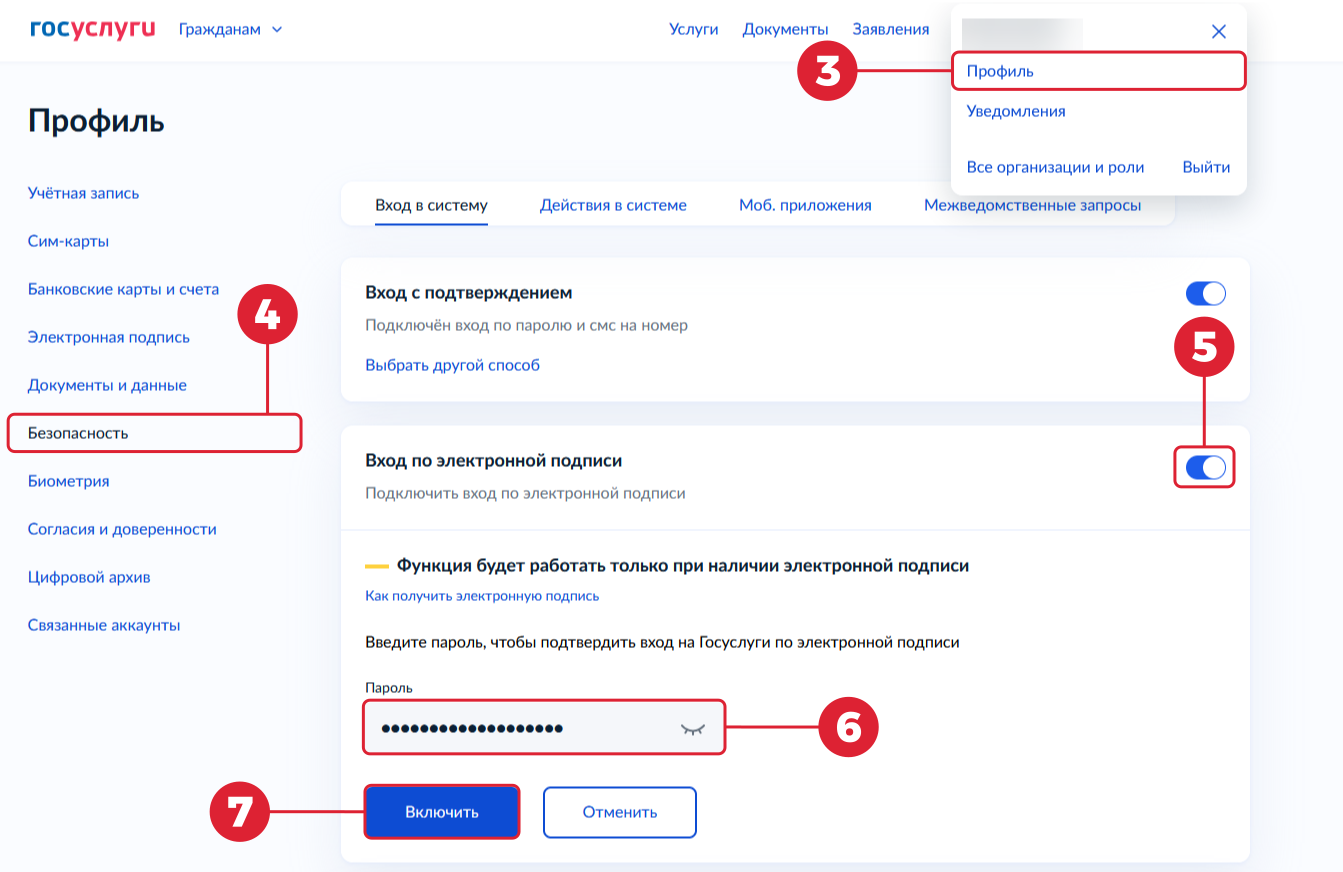Open Документы in the top navigation
This screenshot has height=872, width=1343.
click(x=785, y=29)
